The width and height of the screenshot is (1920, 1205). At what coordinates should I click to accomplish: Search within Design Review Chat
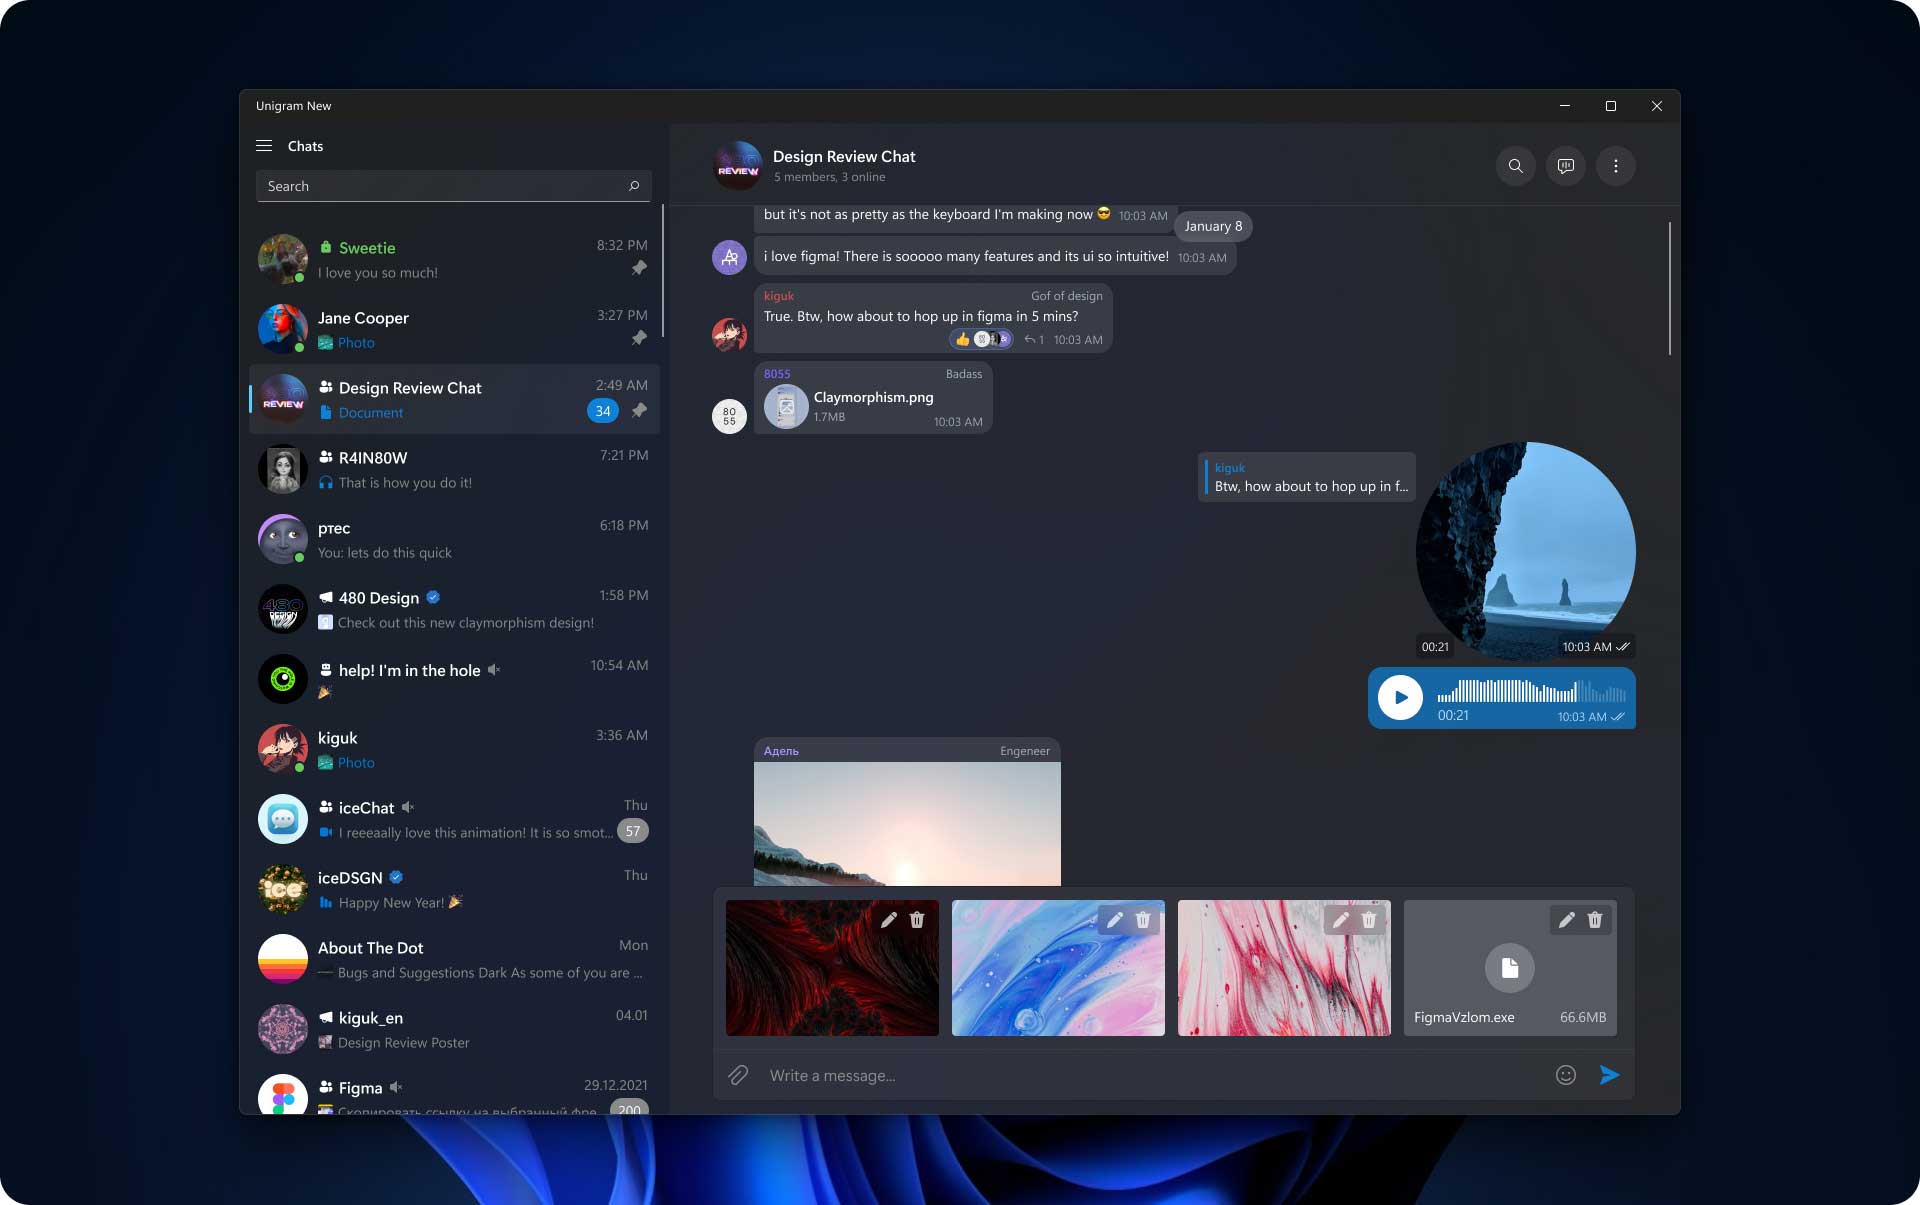click(1516, 166)
